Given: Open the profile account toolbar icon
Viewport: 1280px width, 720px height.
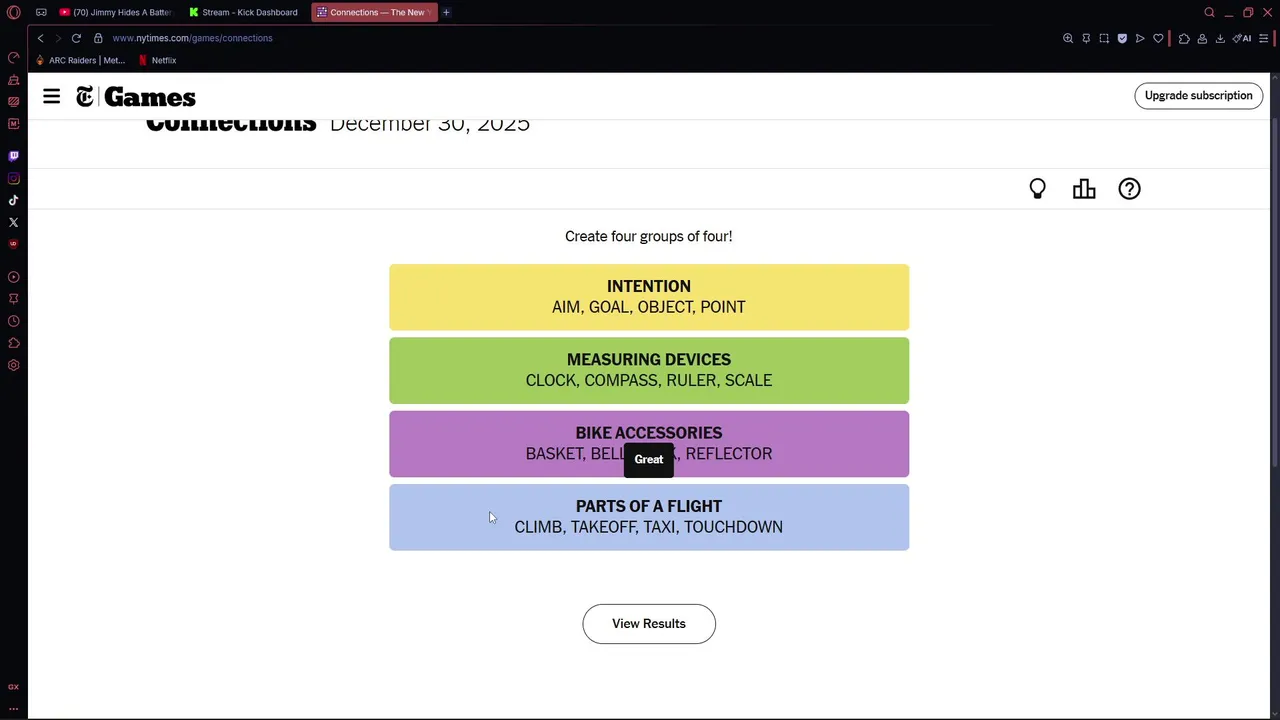Looking at the screenshot, I should click(x=1202, y=38).
